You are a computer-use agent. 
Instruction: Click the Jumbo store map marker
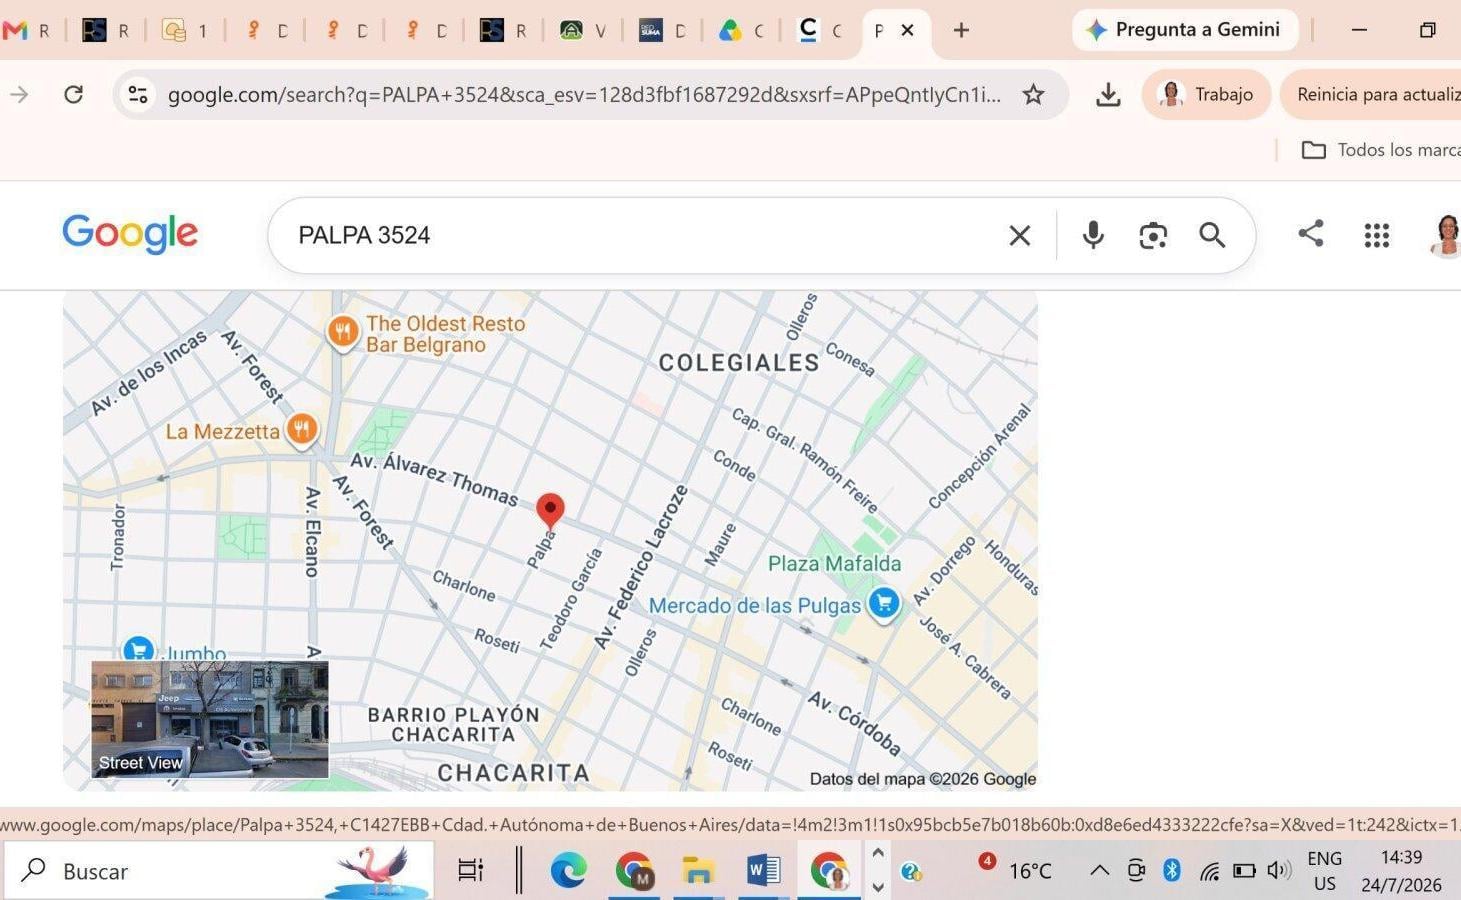click(x=139, y=648)
